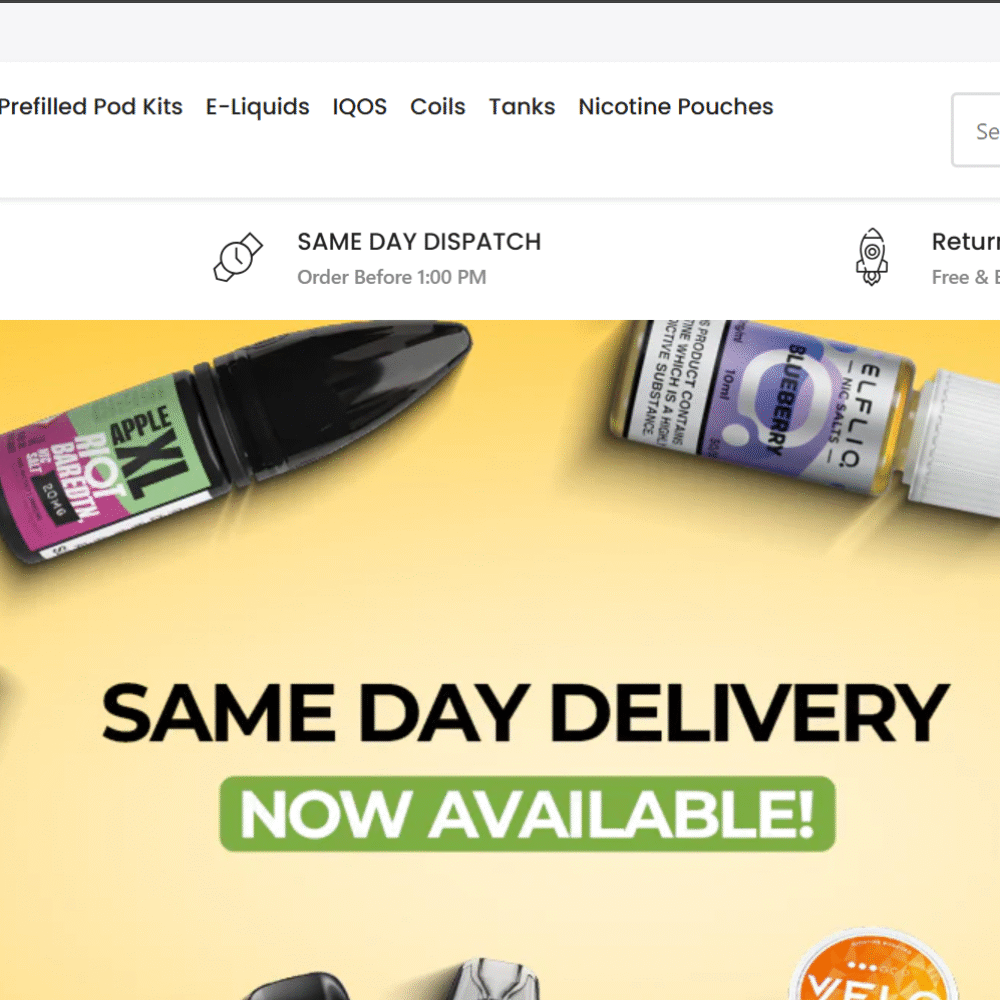
Task: Click the rocket returns icon
Action: click(872, 256)
